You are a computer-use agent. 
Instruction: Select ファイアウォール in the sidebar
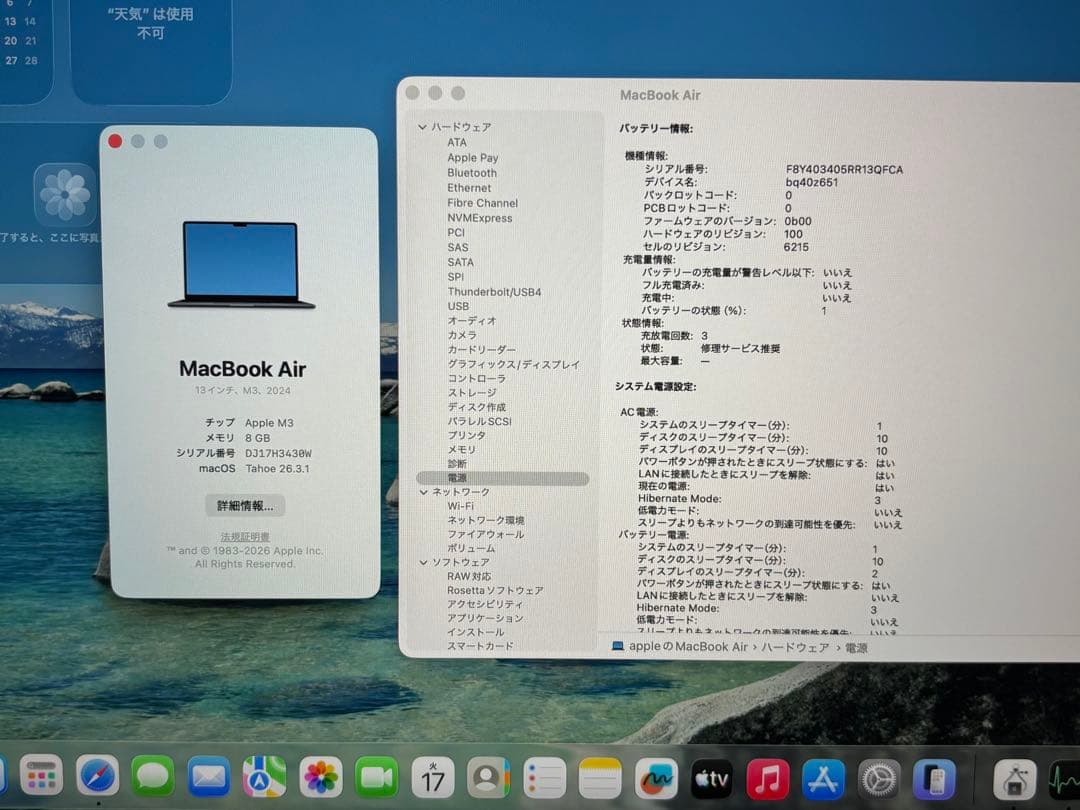point(486,534)
